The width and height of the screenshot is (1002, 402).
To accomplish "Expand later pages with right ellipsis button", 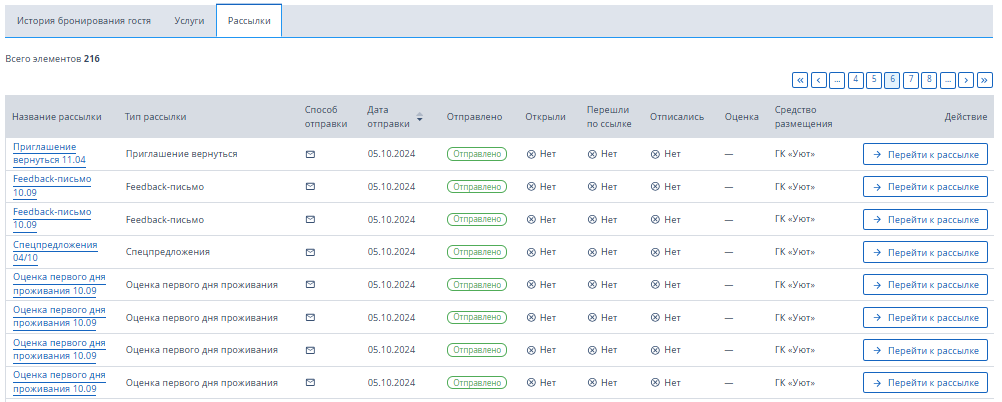I will click(948, 80).
